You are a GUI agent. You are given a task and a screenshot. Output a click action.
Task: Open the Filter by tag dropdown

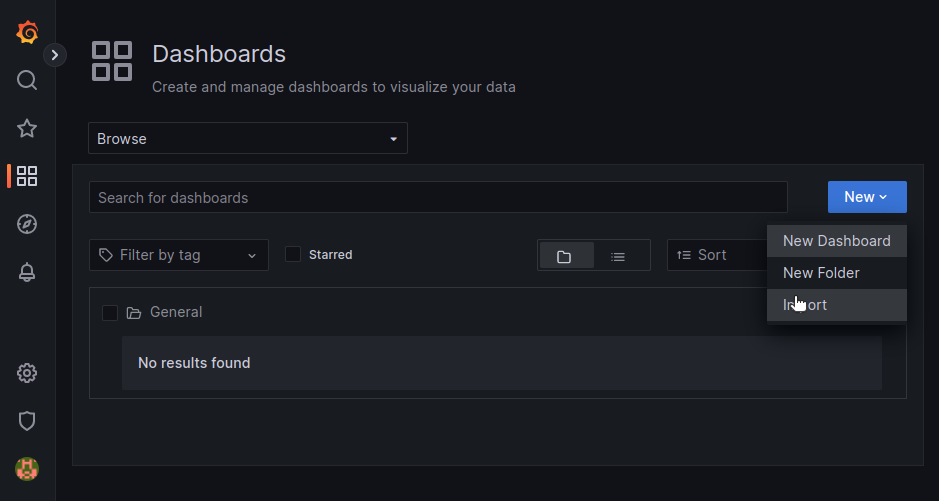click(x=179, y=255)
